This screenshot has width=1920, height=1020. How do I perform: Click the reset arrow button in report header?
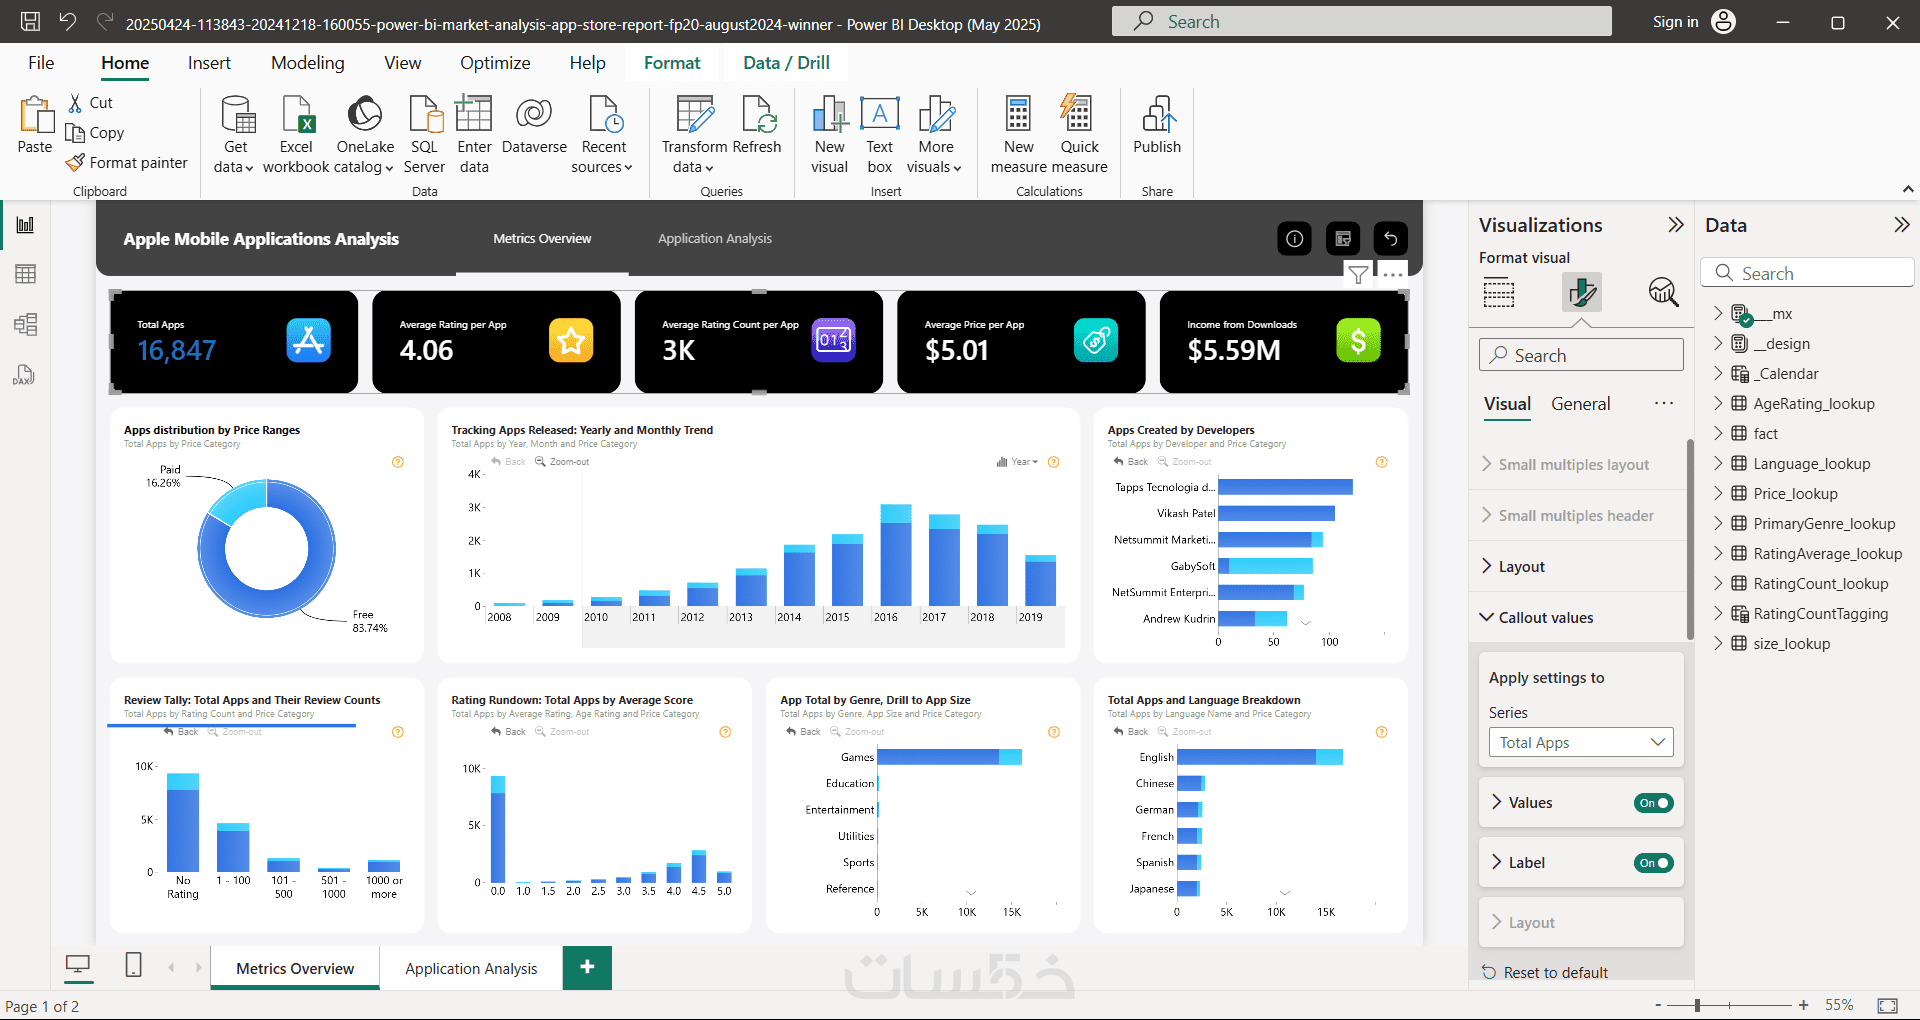click(x=1390, y=239)
